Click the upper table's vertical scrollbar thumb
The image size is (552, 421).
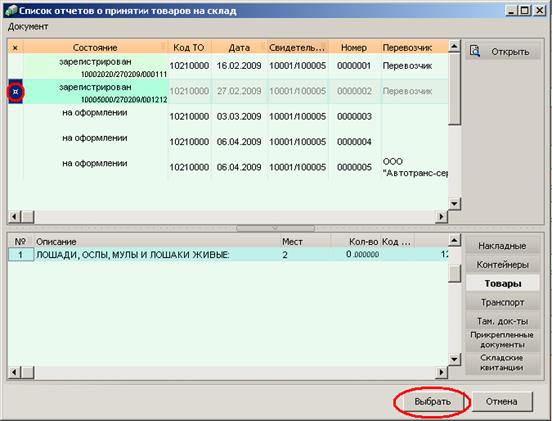(x=454, y=89)
